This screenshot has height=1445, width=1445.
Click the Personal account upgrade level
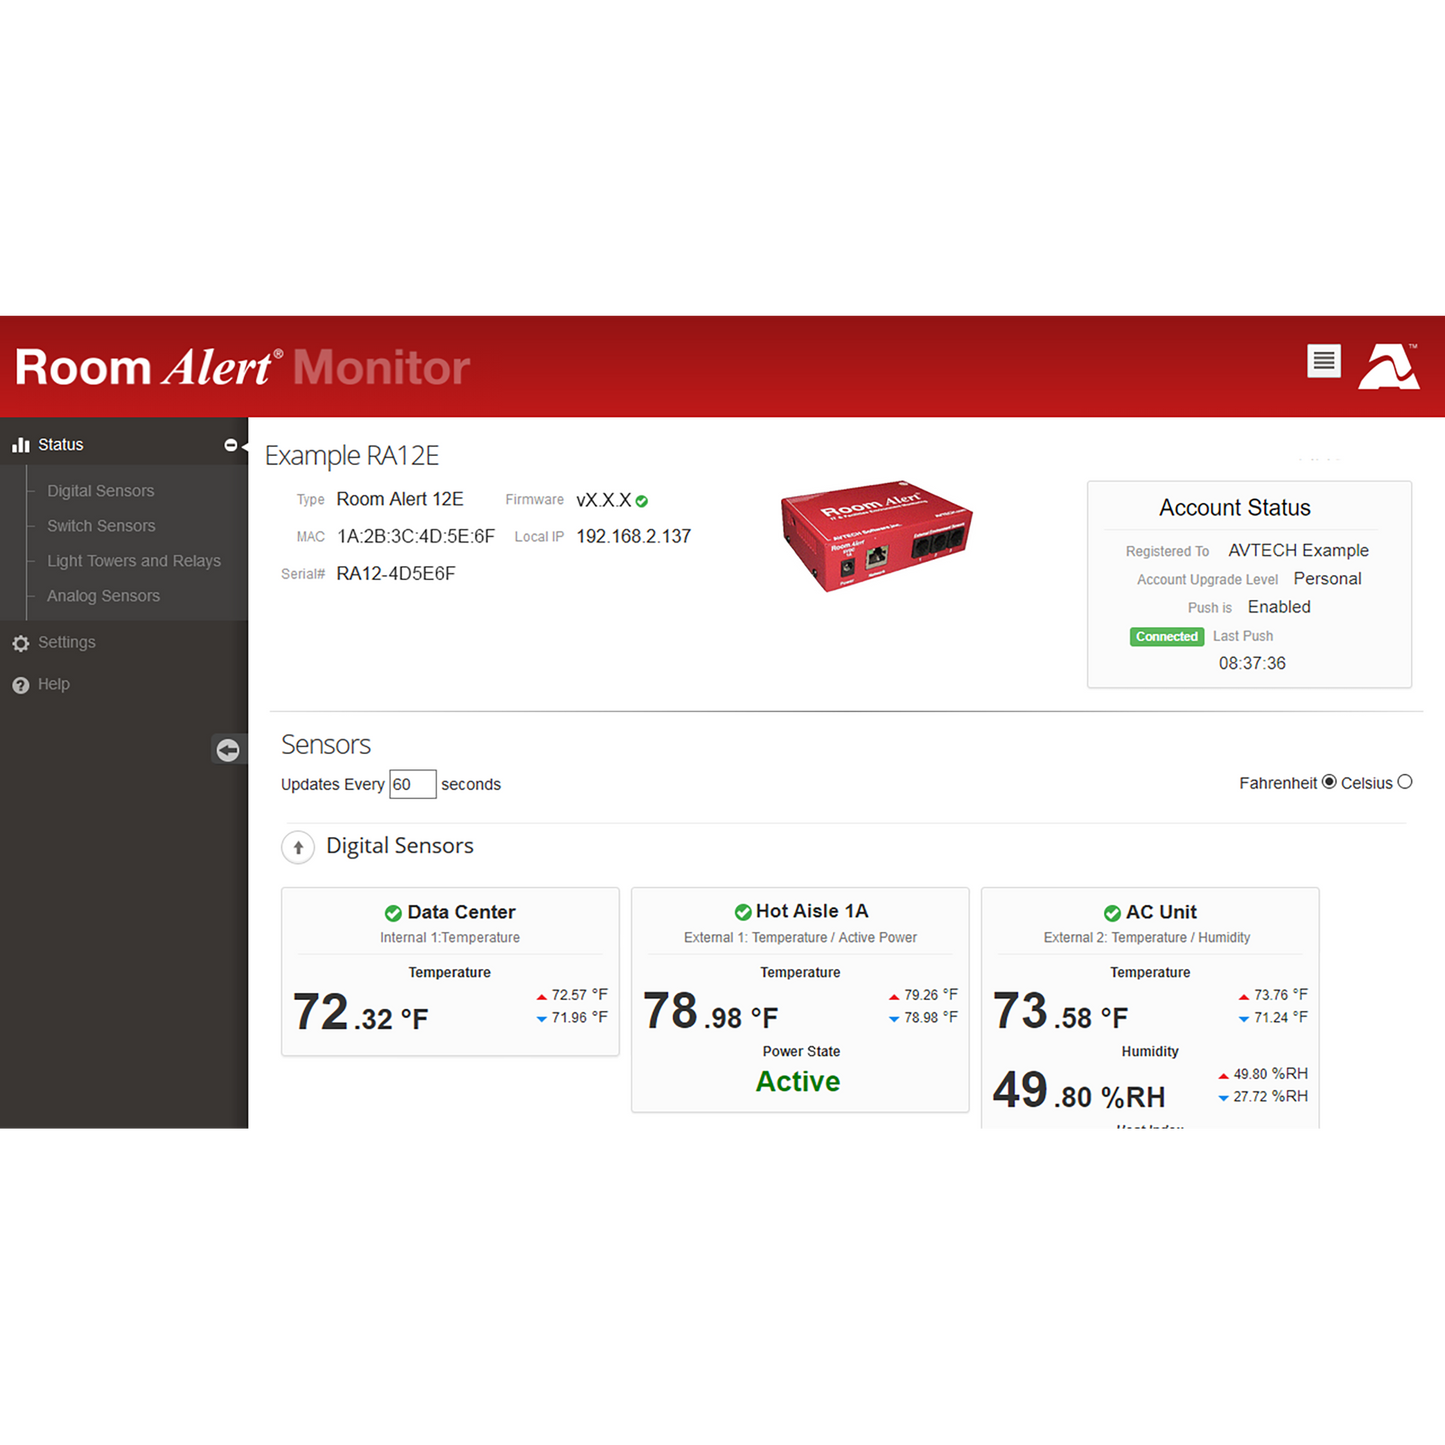point(1327,579)
